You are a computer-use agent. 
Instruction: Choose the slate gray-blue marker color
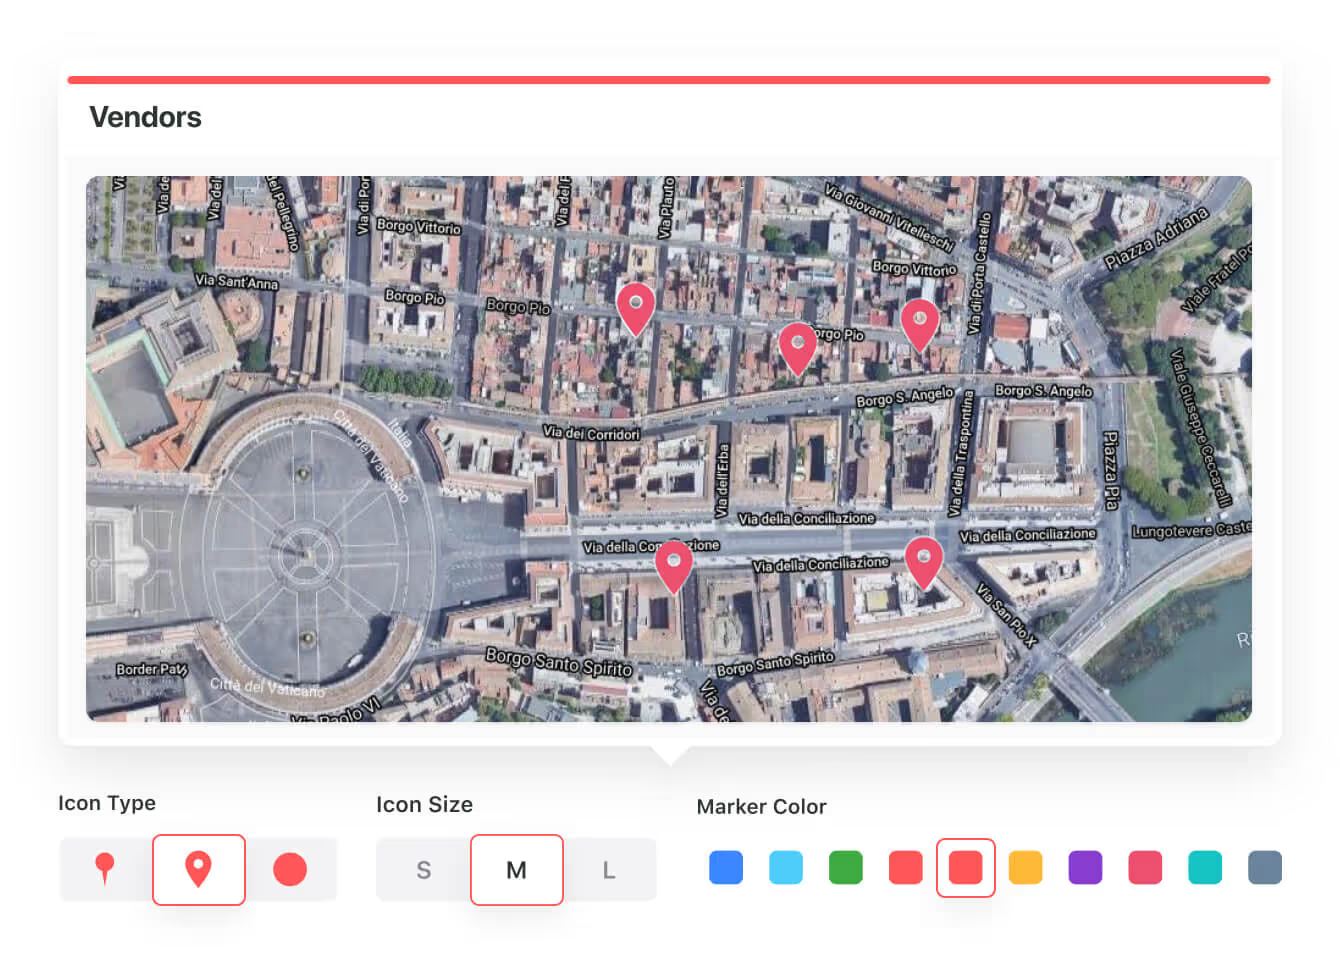coord(1265,867)
